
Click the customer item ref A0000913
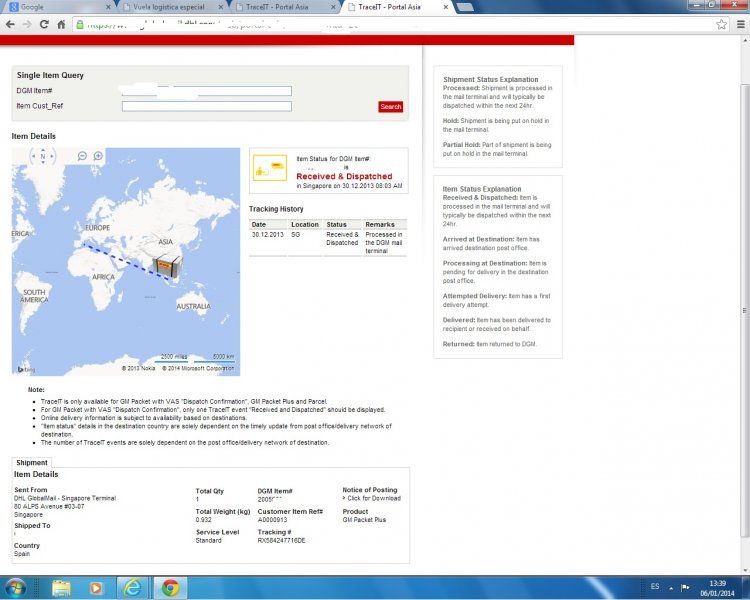tap(272, 520)
